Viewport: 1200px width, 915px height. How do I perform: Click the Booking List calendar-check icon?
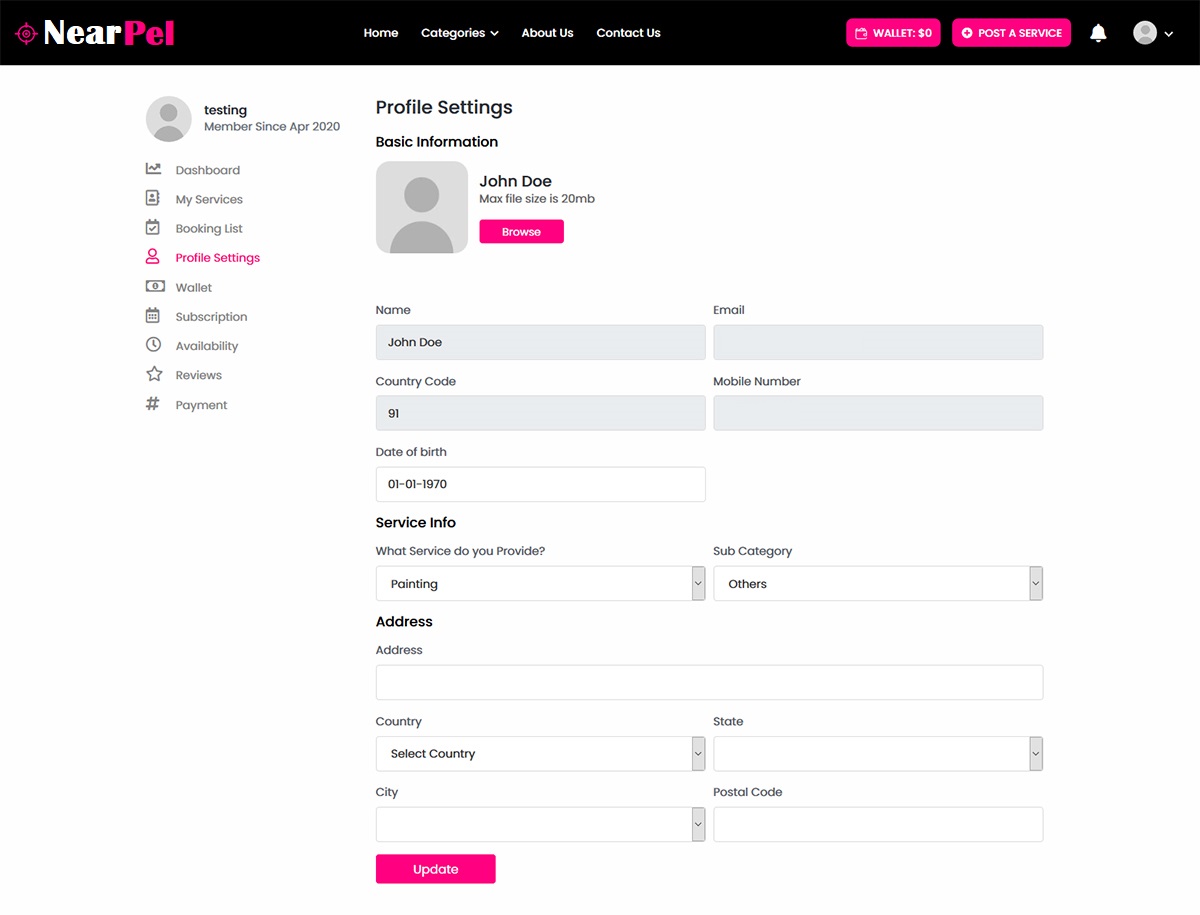(153, 227)
